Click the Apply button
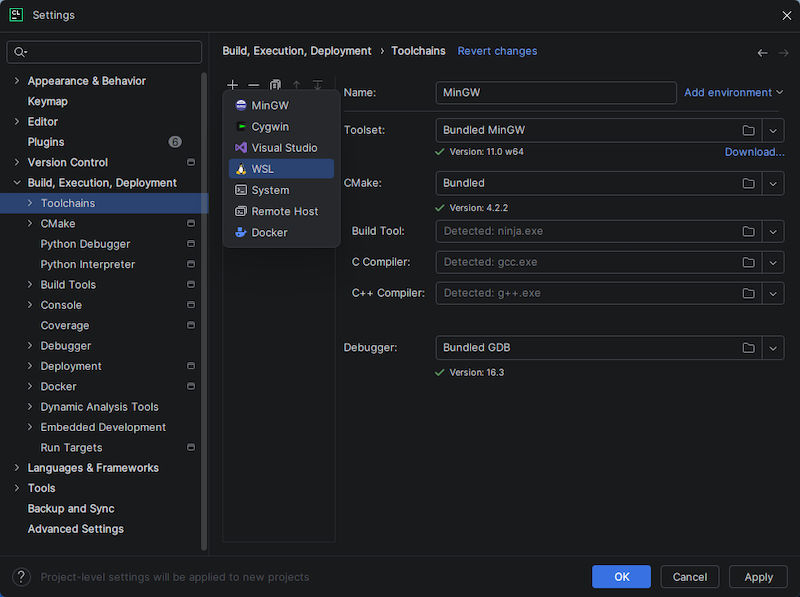The width and height of the screenshot is (800, 597). click(758, 577)
